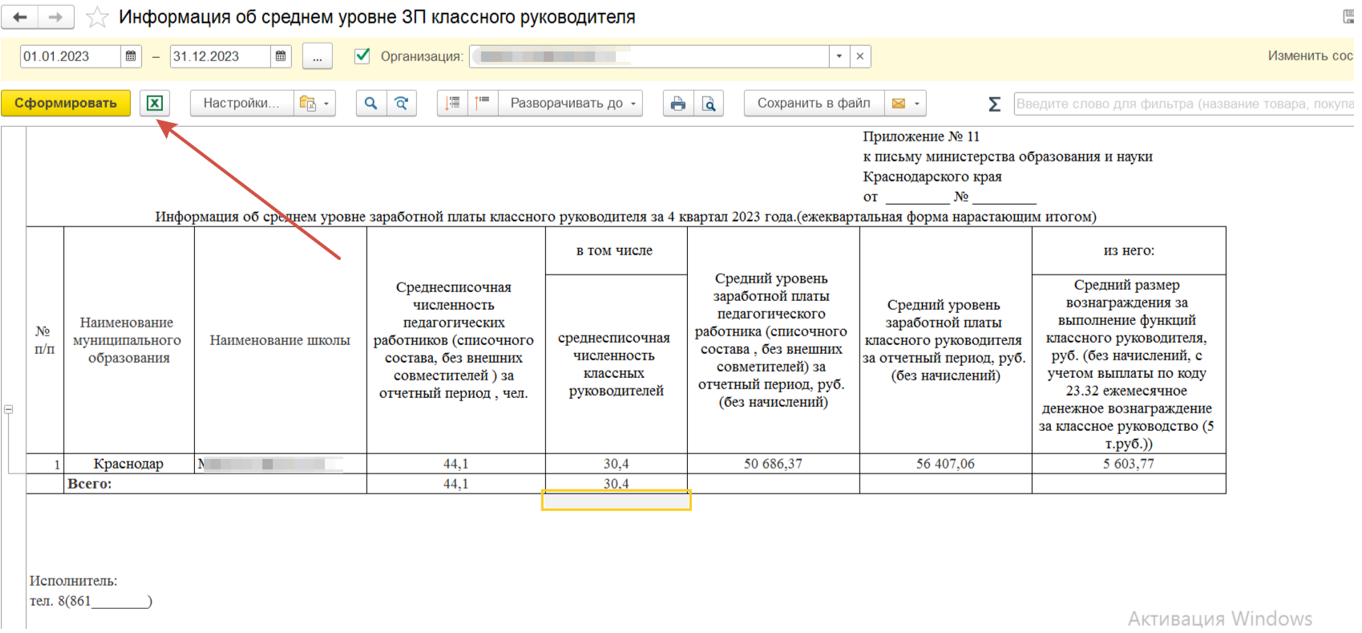Open the Организация dropdown list
Viewport: 1362px width, 633px height.
(839, 57)
